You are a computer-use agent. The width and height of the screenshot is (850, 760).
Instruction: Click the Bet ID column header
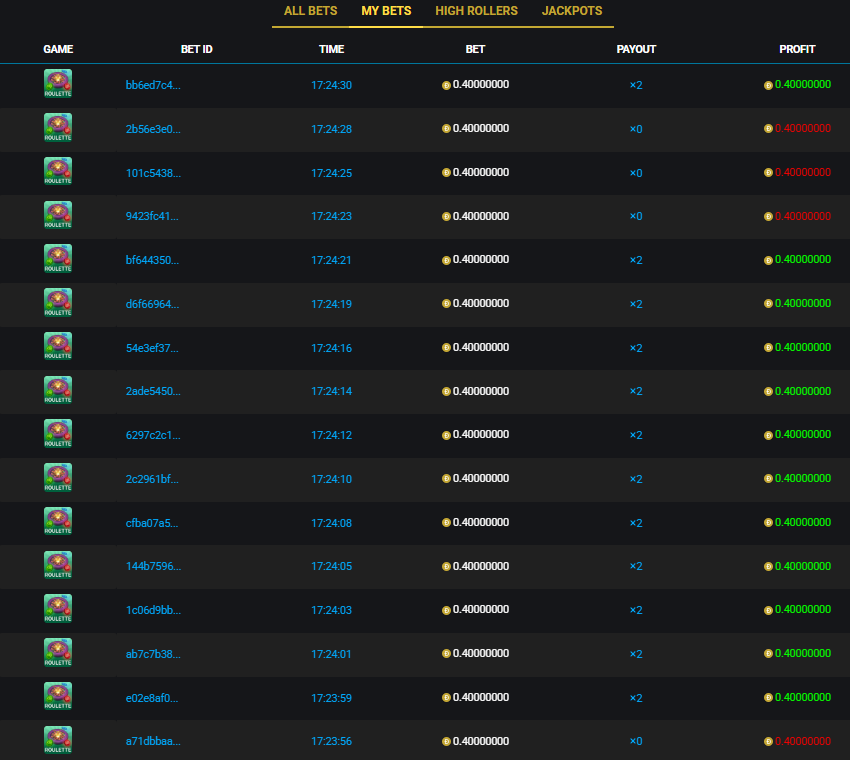point(197,49)
